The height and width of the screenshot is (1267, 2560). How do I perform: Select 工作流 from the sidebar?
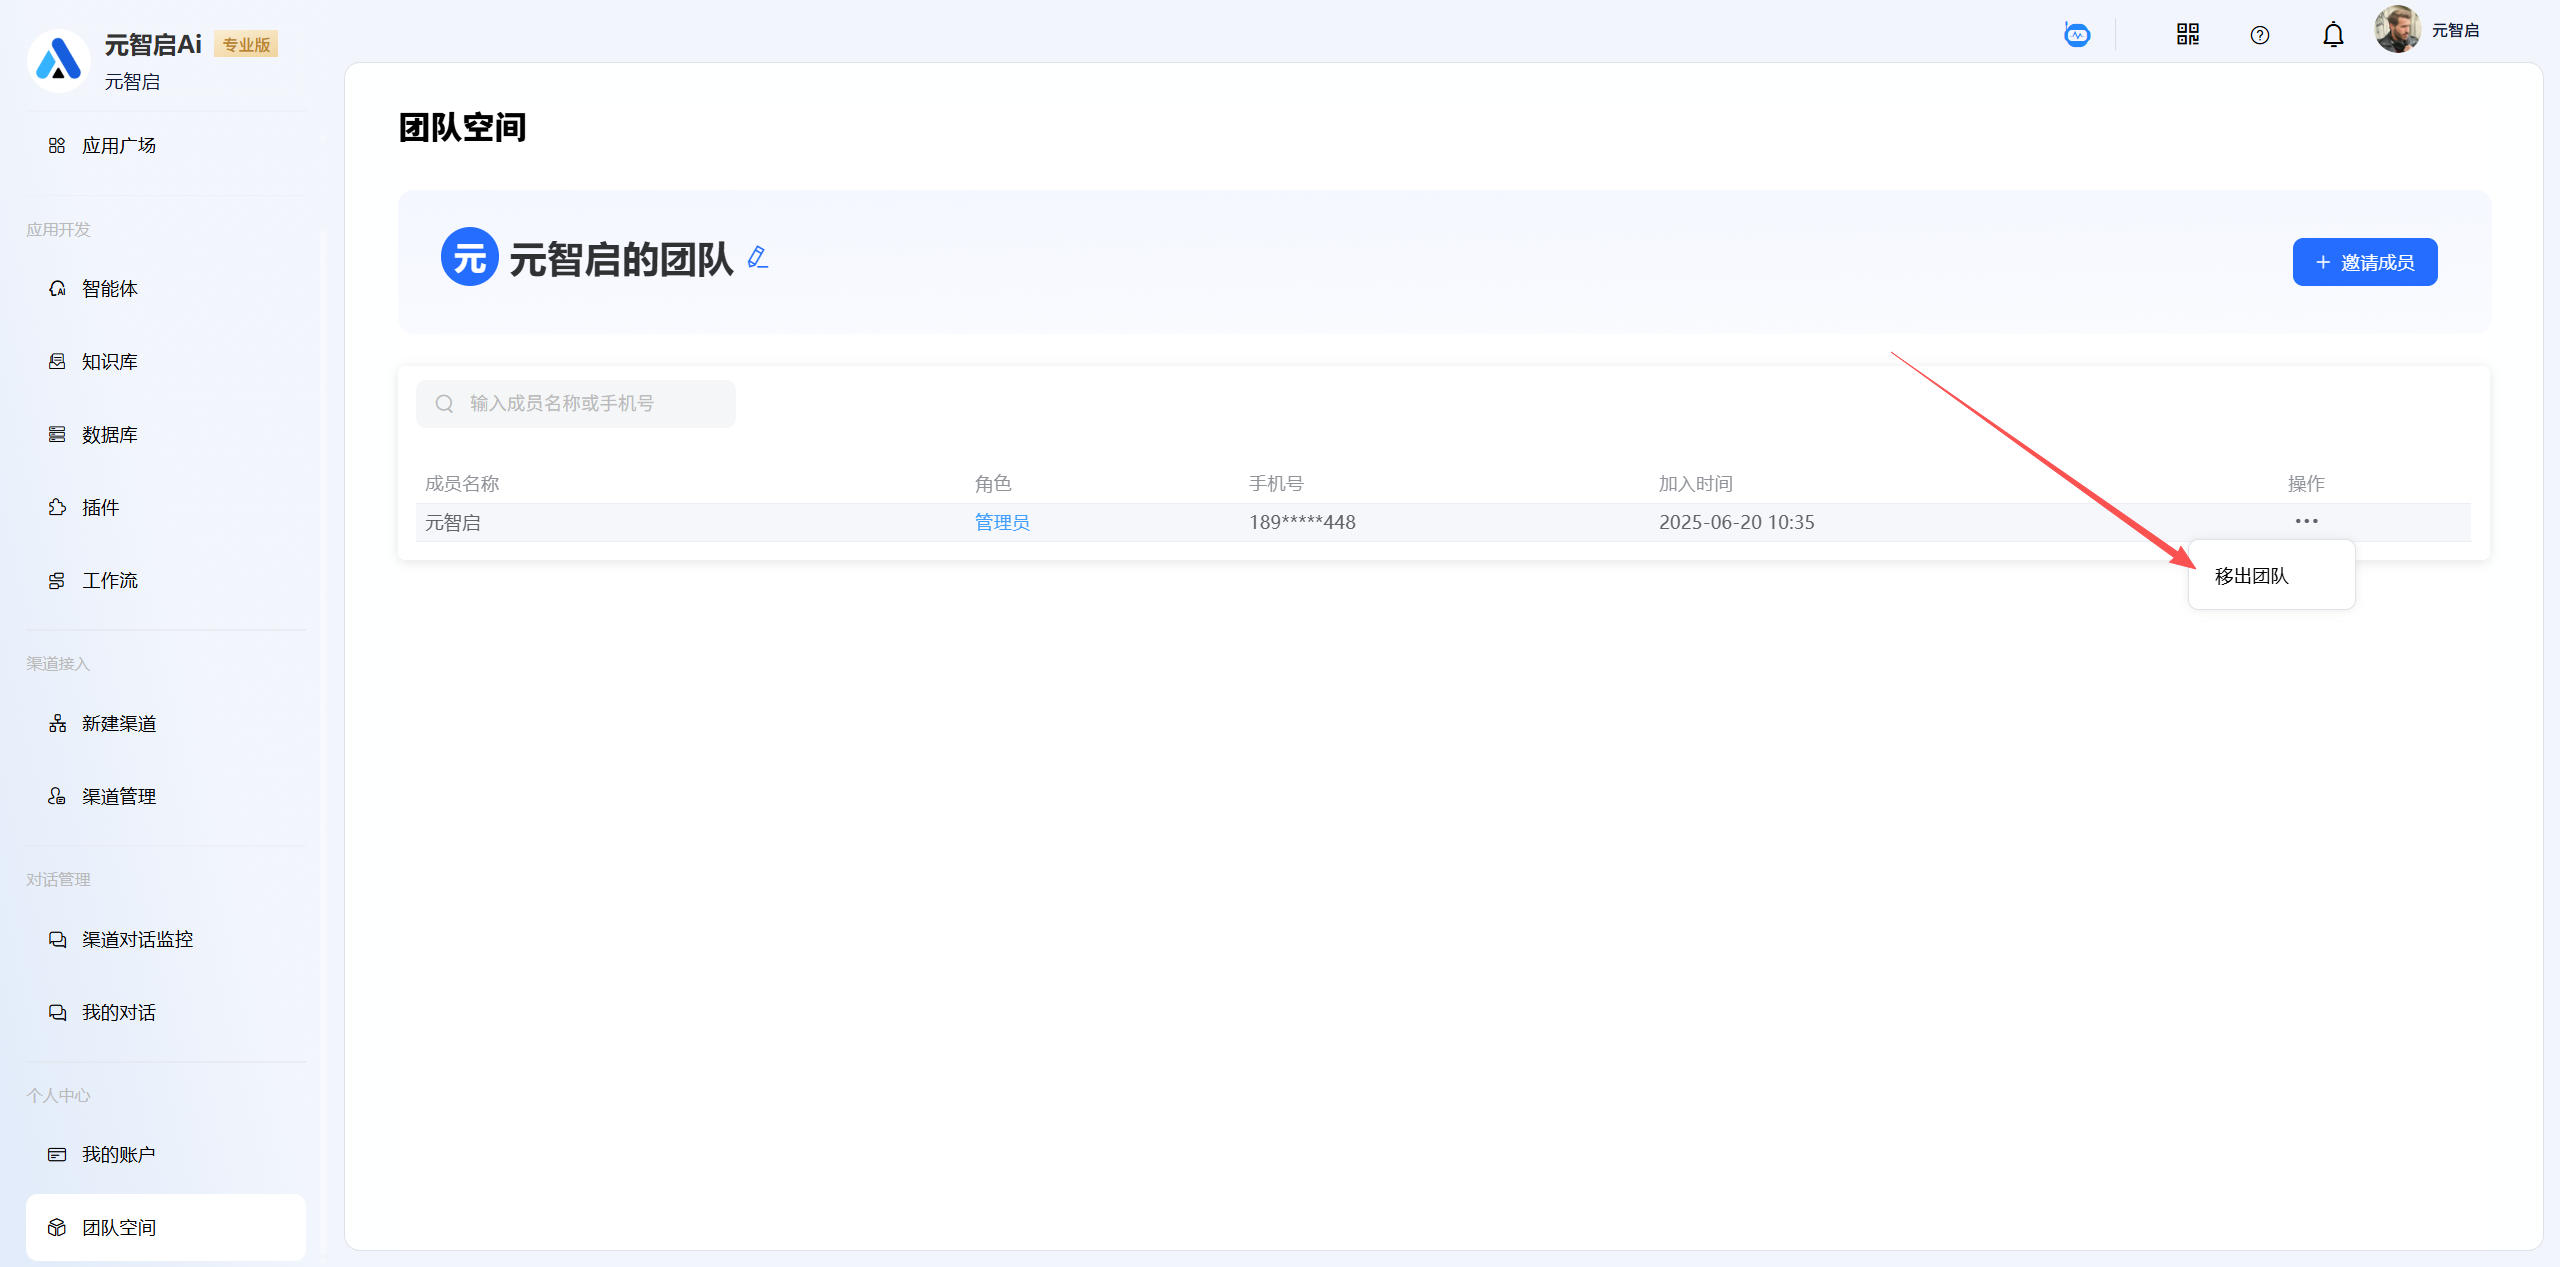coord(109,581)
